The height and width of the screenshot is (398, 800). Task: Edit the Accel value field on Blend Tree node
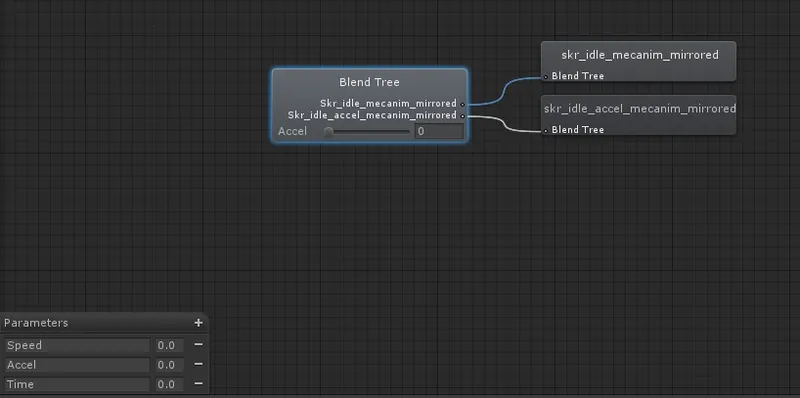[x=439, y=132]
